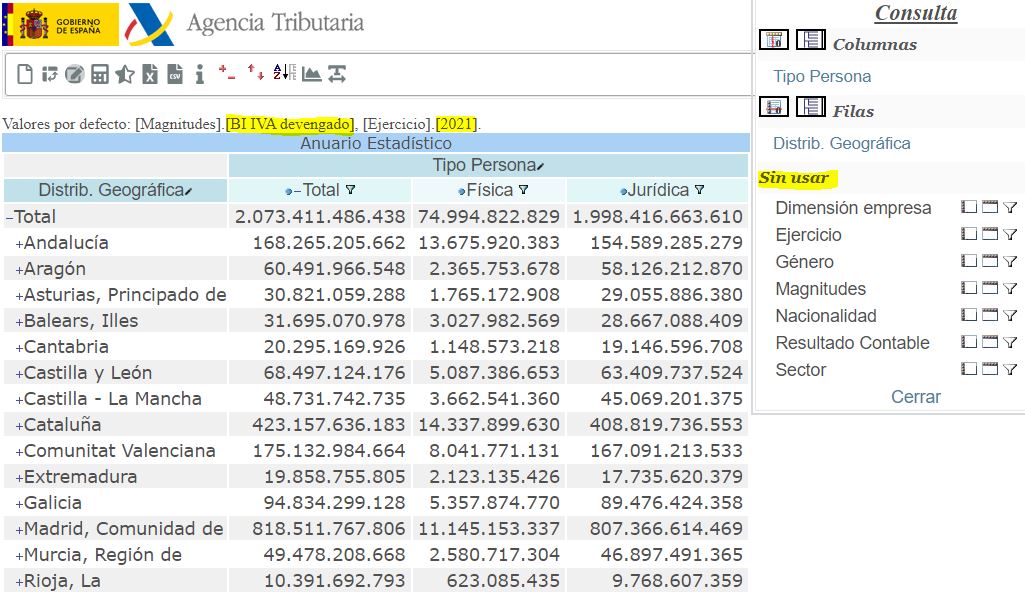
Task: Click the star favorites icon
Action: coord(125,74)
